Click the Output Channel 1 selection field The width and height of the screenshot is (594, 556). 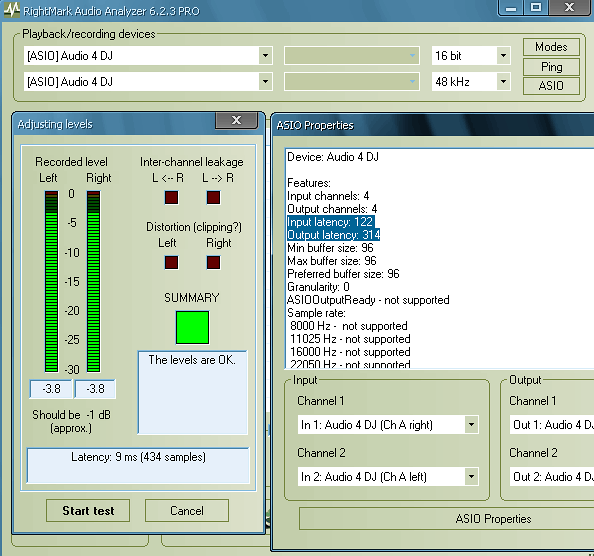552,425
